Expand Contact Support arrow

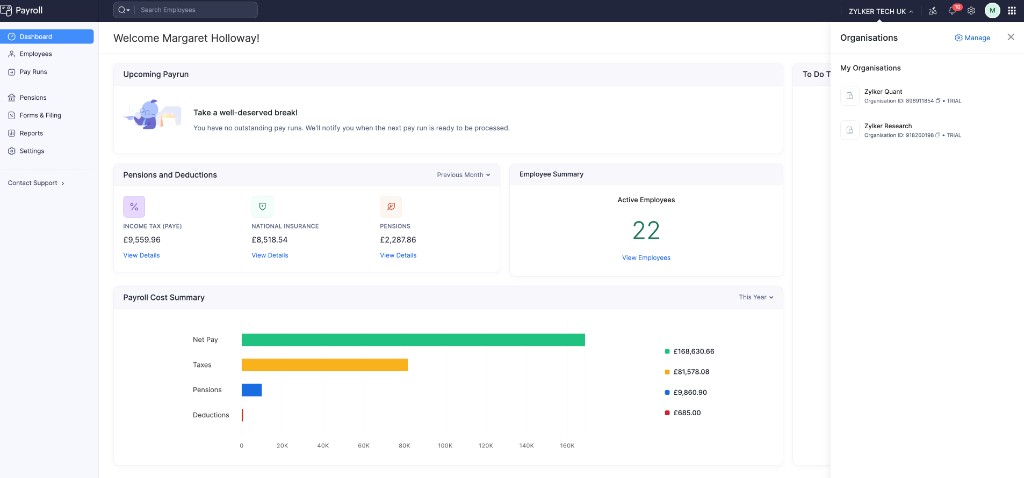[63, 183]
